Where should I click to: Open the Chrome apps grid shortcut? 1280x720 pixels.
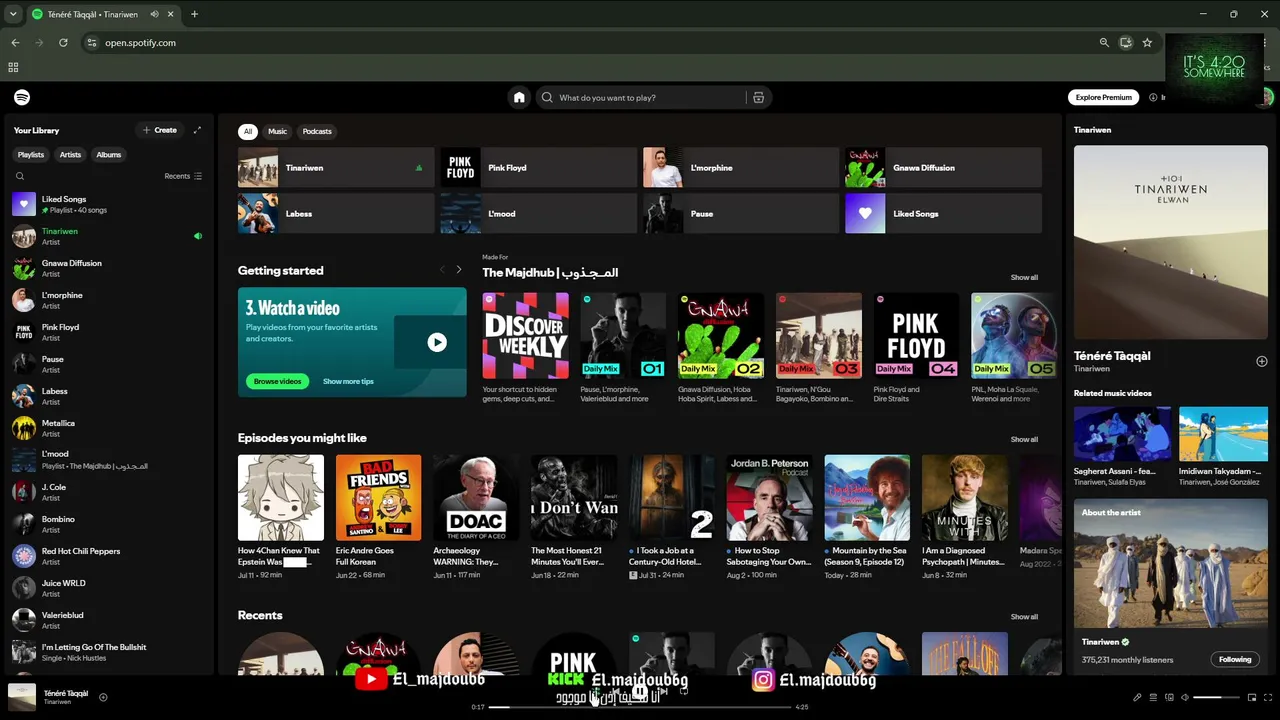[13, 67]
